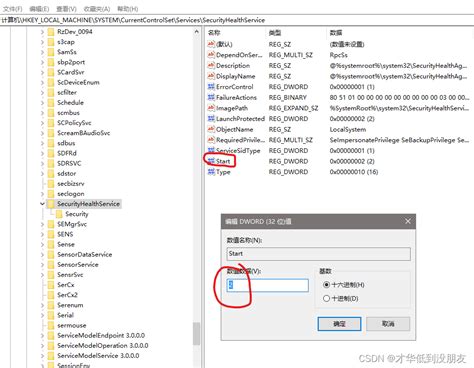Expand the ServiceModelEndpoint 3.0.0.0 node
474x368 pixels.
click(x=42, y=336)
